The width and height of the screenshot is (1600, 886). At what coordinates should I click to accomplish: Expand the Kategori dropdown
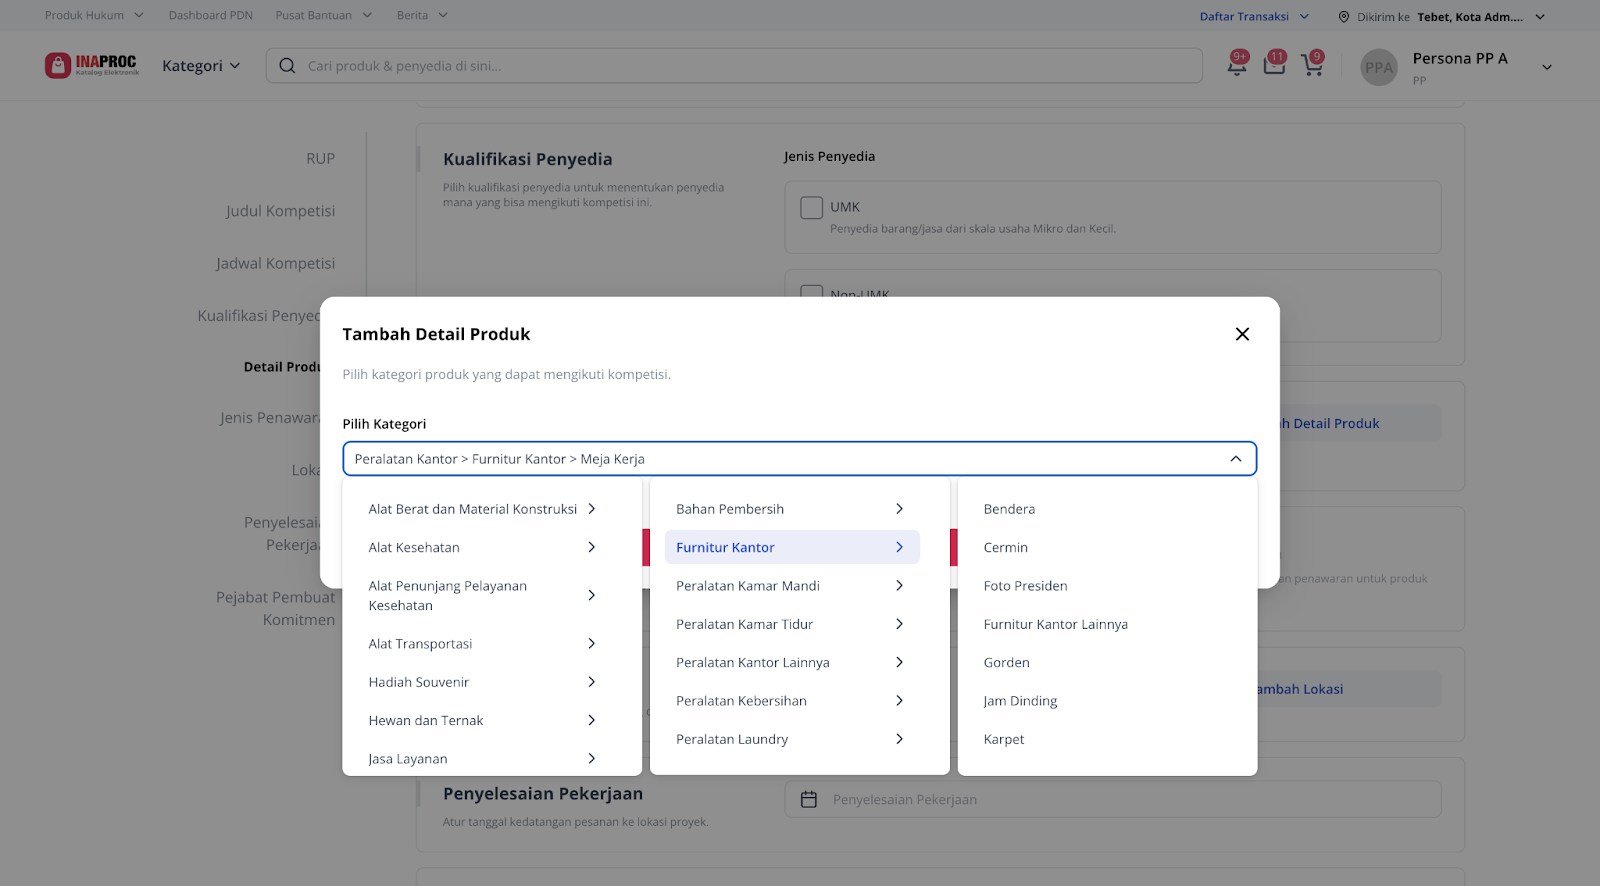tap(201, 66)
